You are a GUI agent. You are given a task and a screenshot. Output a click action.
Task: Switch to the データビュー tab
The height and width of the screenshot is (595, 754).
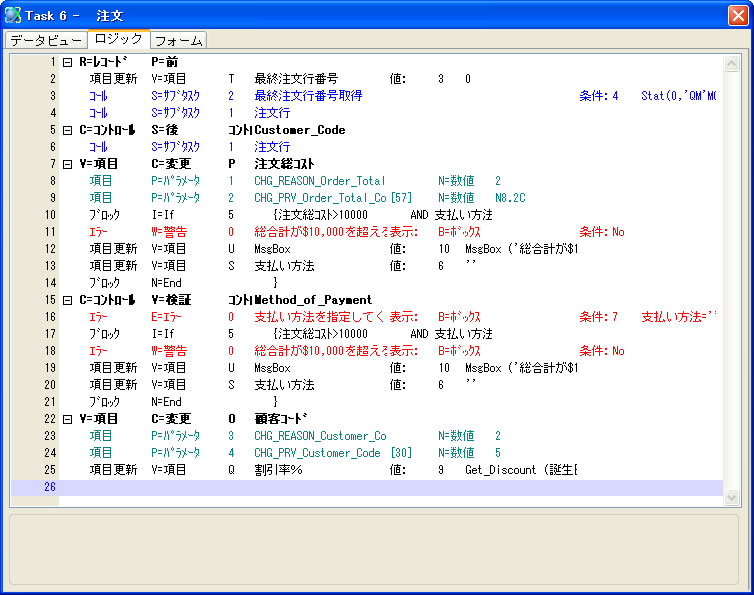pos(46,40)
